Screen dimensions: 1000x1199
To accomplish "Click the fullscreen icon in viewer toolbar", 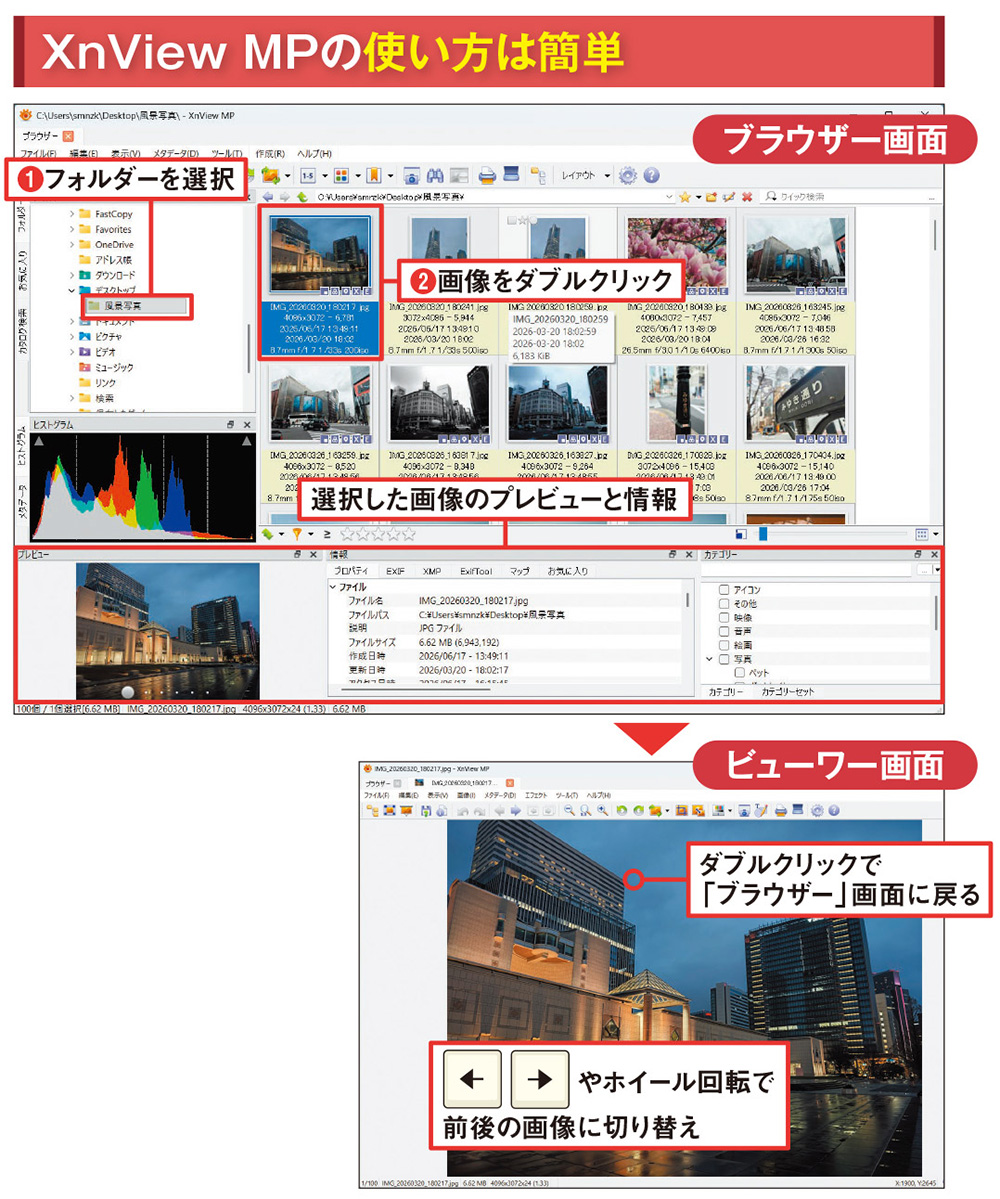I will click(389, 811).
